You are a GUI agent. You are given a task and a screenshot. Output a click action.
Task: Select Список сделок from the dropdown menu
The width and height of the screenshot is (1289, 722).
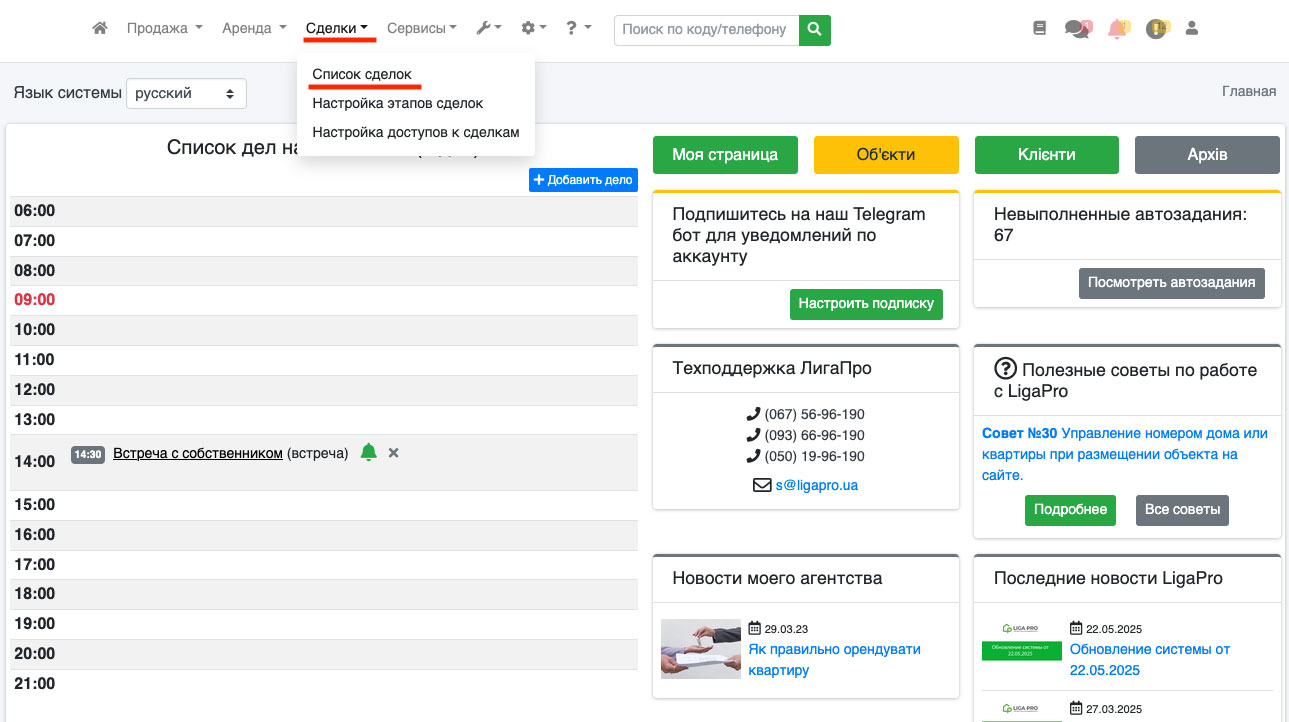point(361,75)
